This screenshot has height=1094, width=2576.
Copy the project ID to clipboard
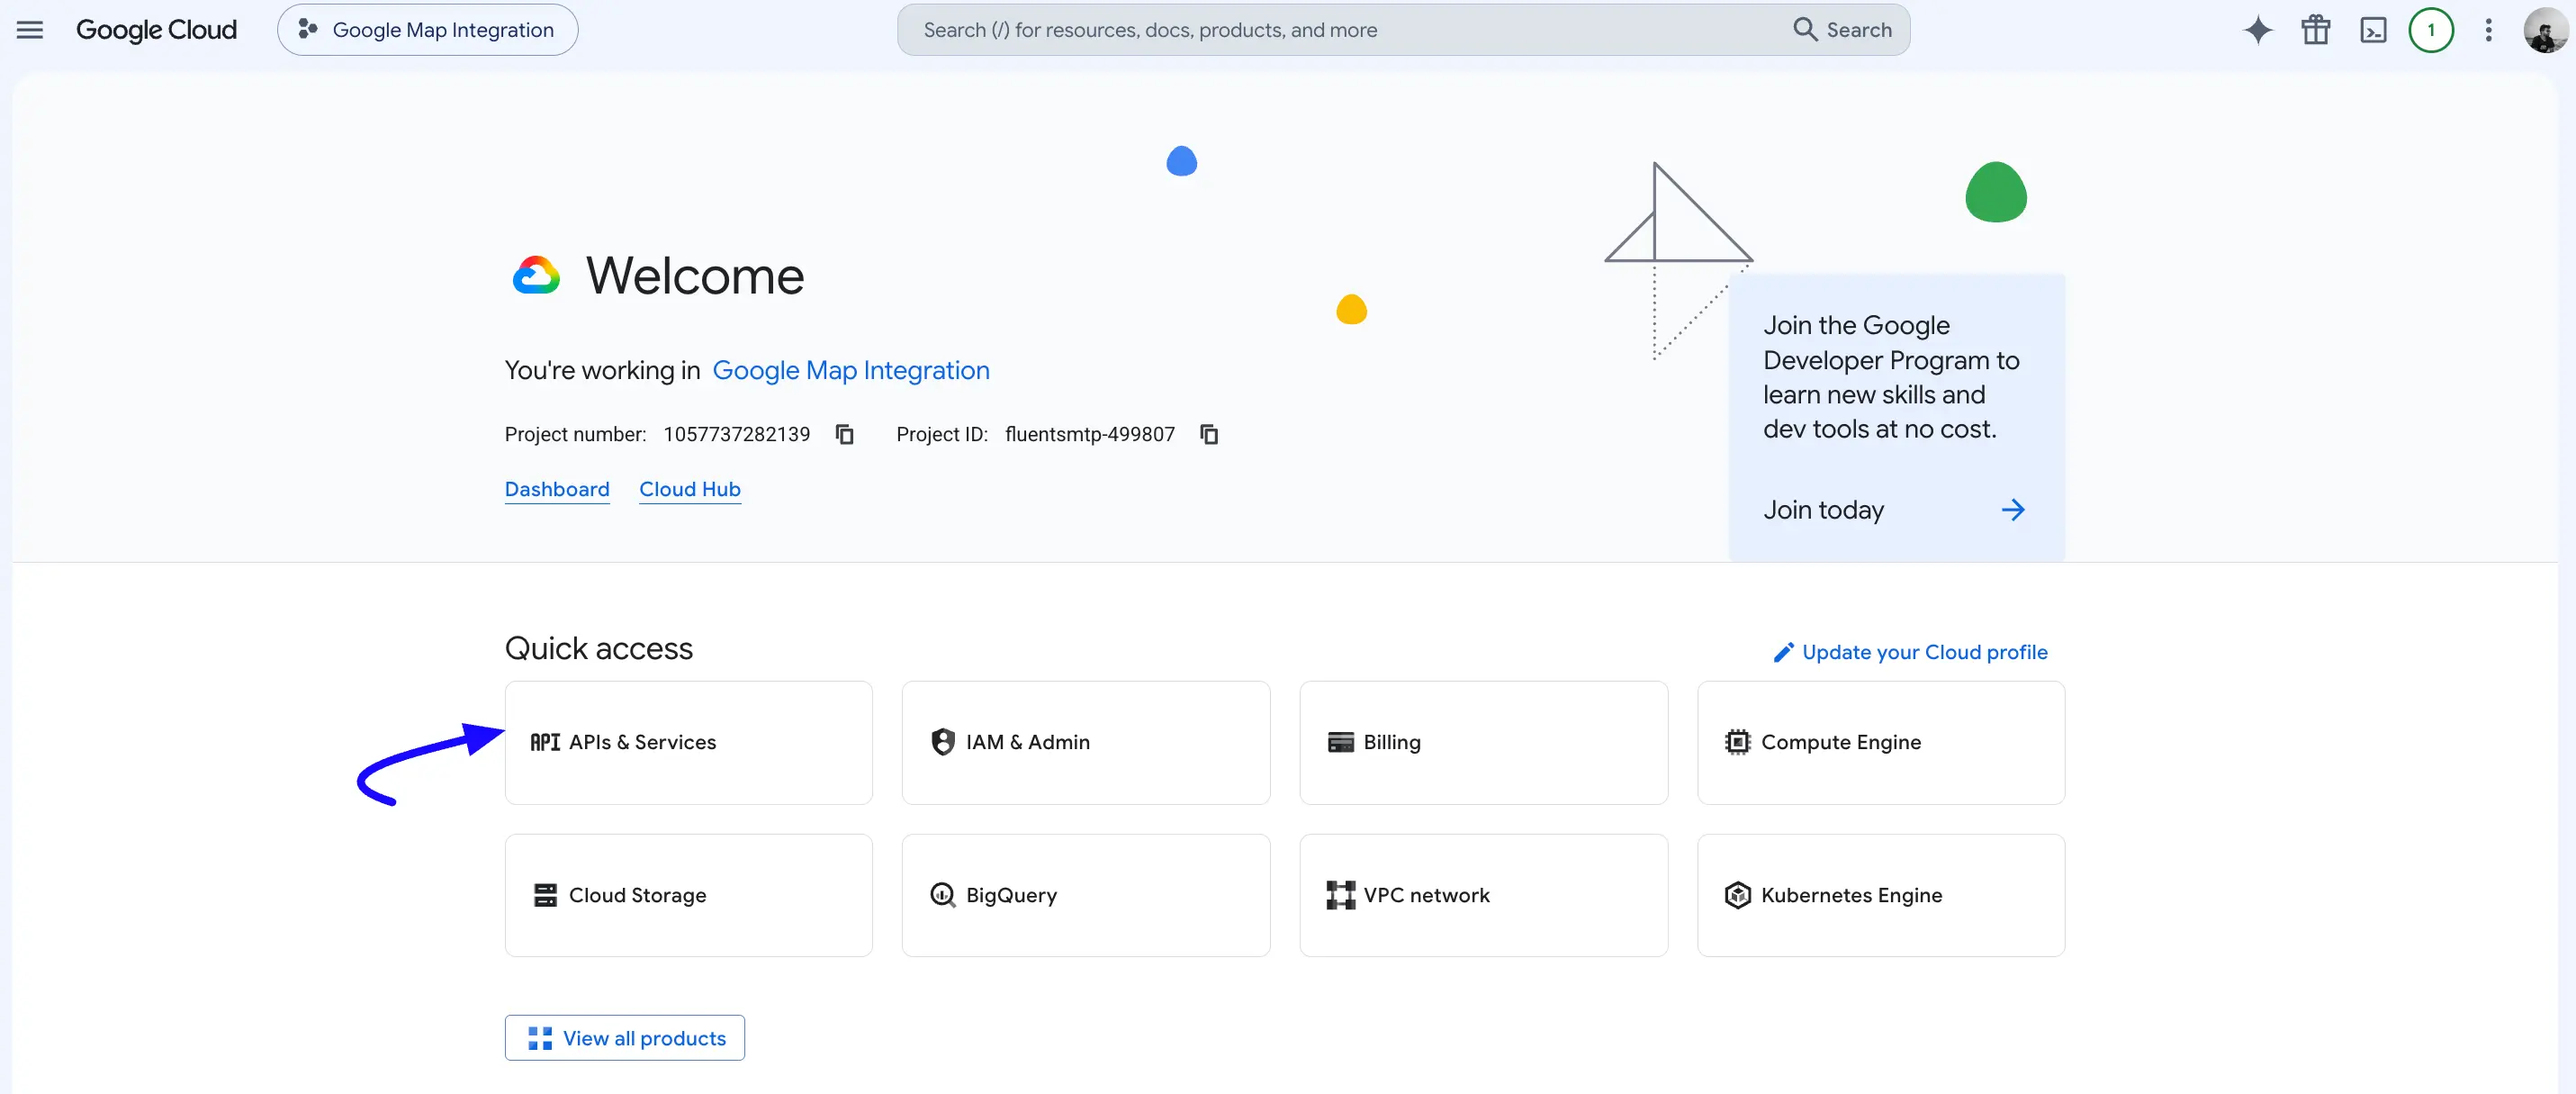[x=1209, y=434]
